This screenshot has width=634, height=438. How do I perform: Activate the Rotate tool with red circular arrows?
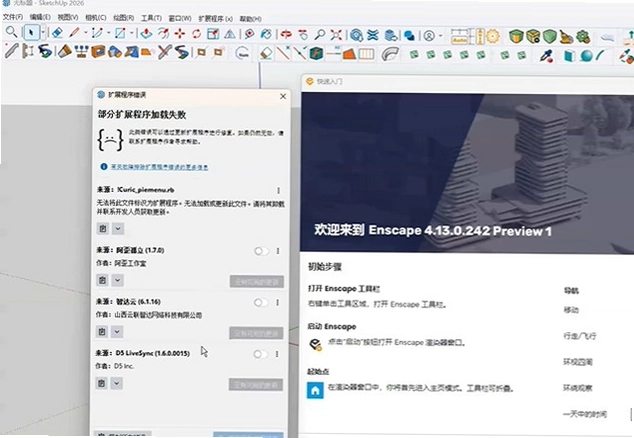(197, 34)
